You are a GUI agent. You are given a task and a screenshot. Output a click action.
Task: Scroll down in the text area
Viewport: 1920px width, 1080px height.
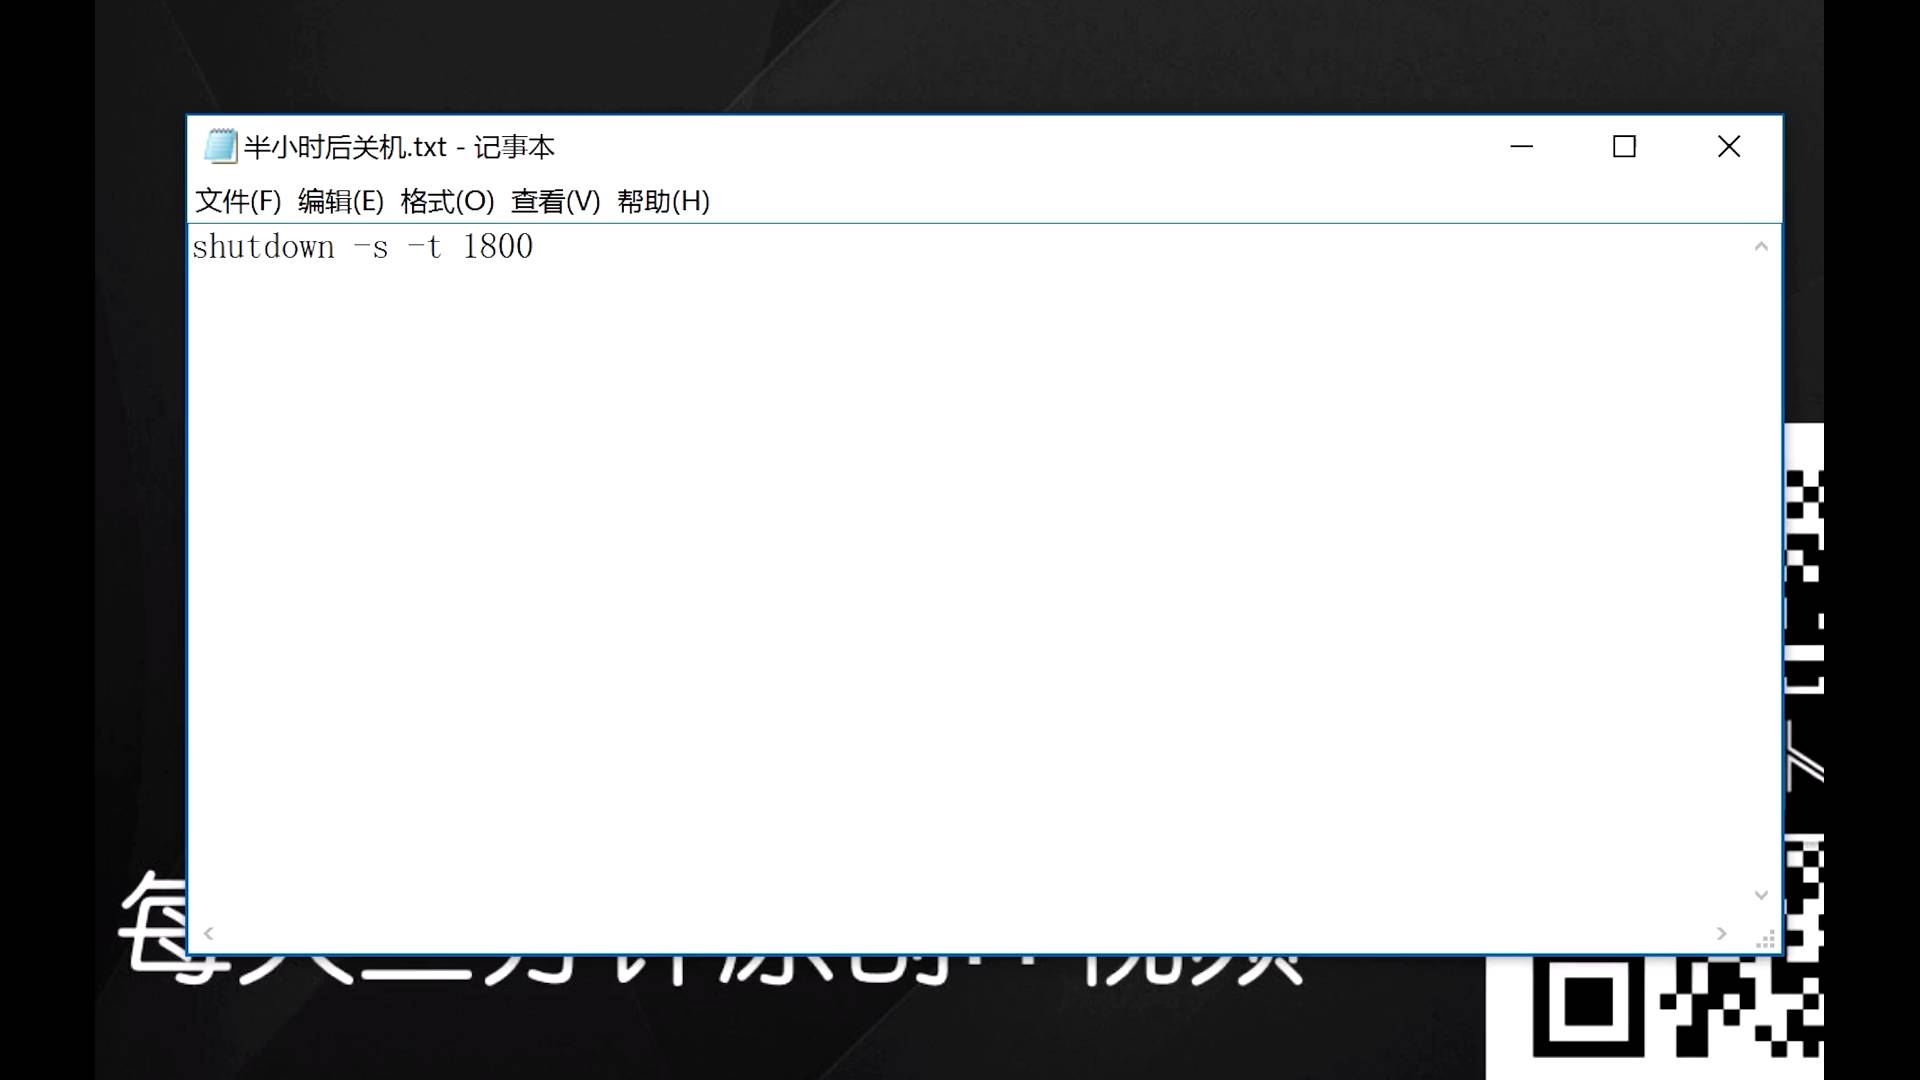pyautogui.click(x=1760, y=894)
